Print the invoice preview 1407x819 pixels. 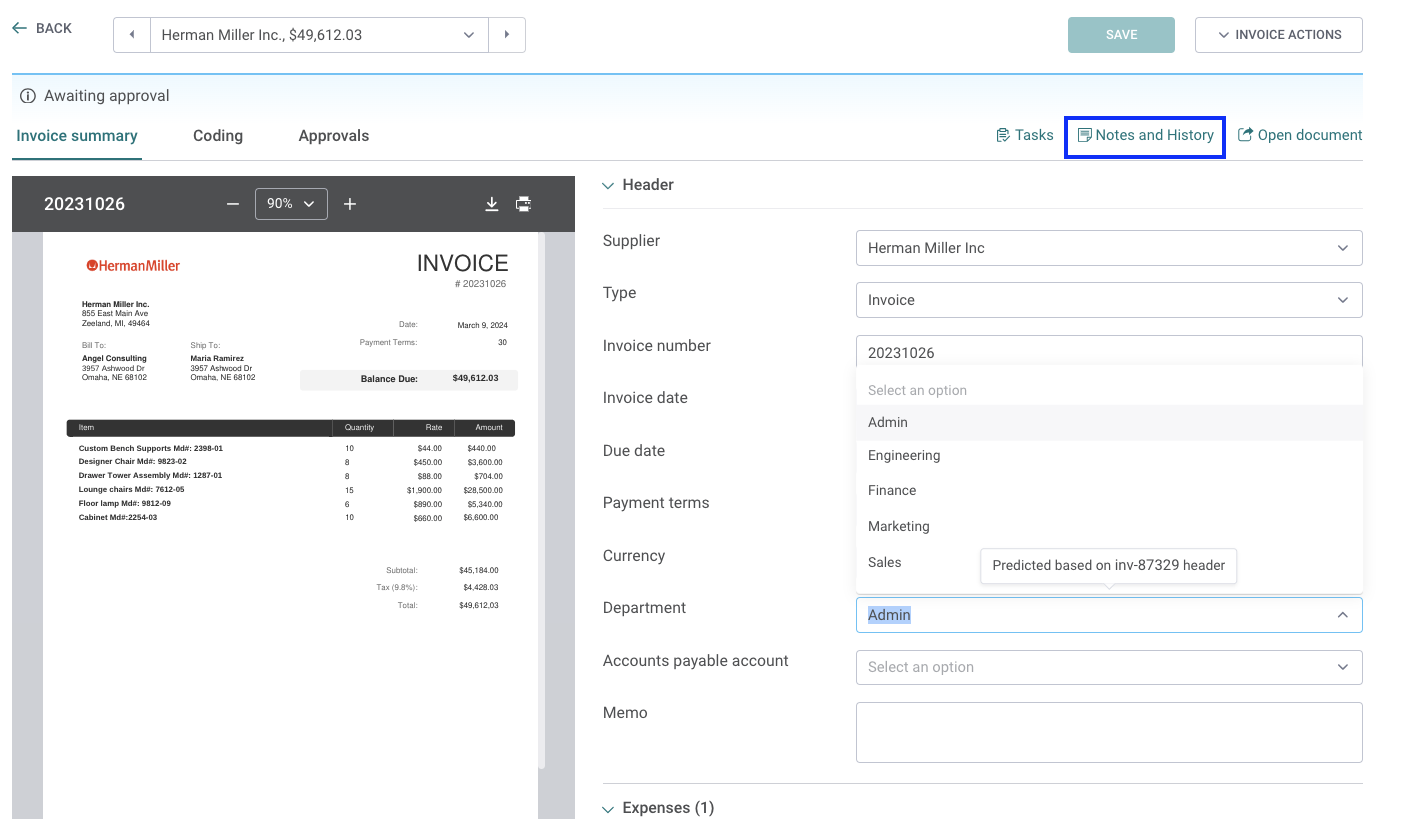523,203
